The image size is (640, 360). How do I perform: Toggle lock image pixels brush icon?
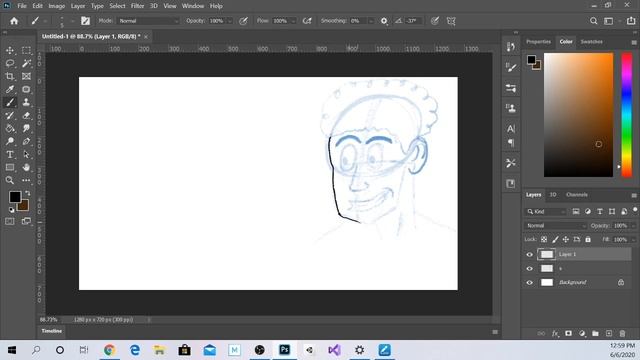[x=555, y=239]
